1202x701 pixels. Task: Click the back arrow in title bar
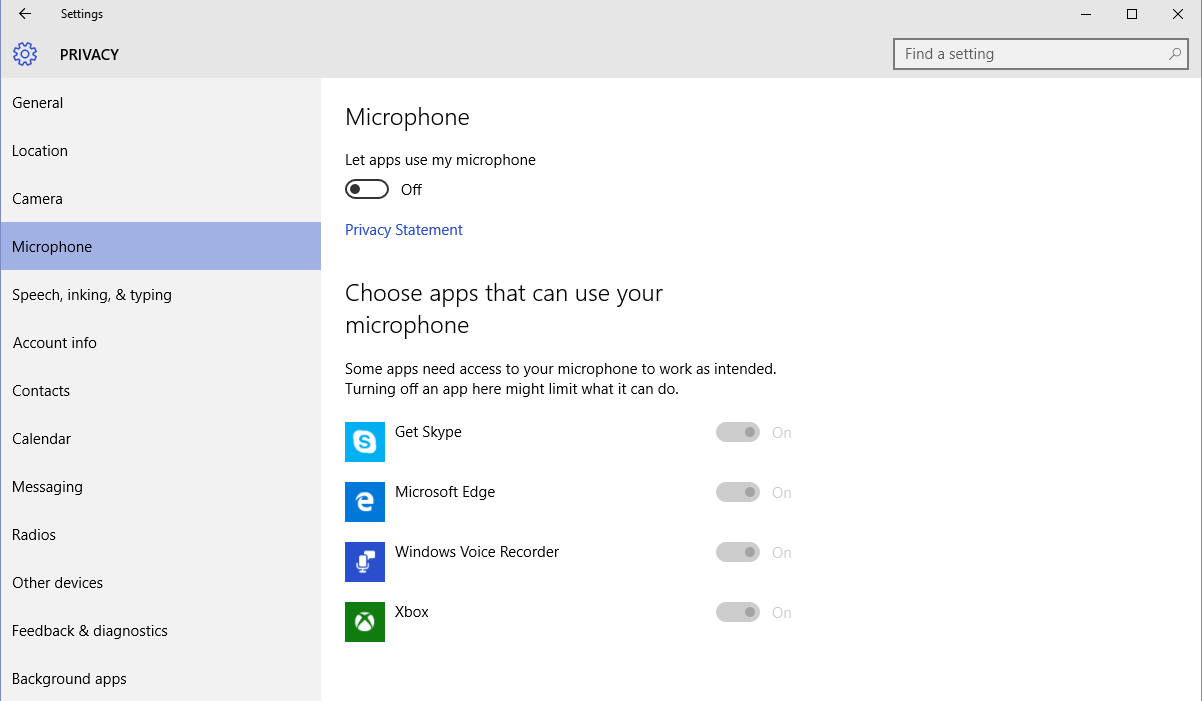click(25, 14)
